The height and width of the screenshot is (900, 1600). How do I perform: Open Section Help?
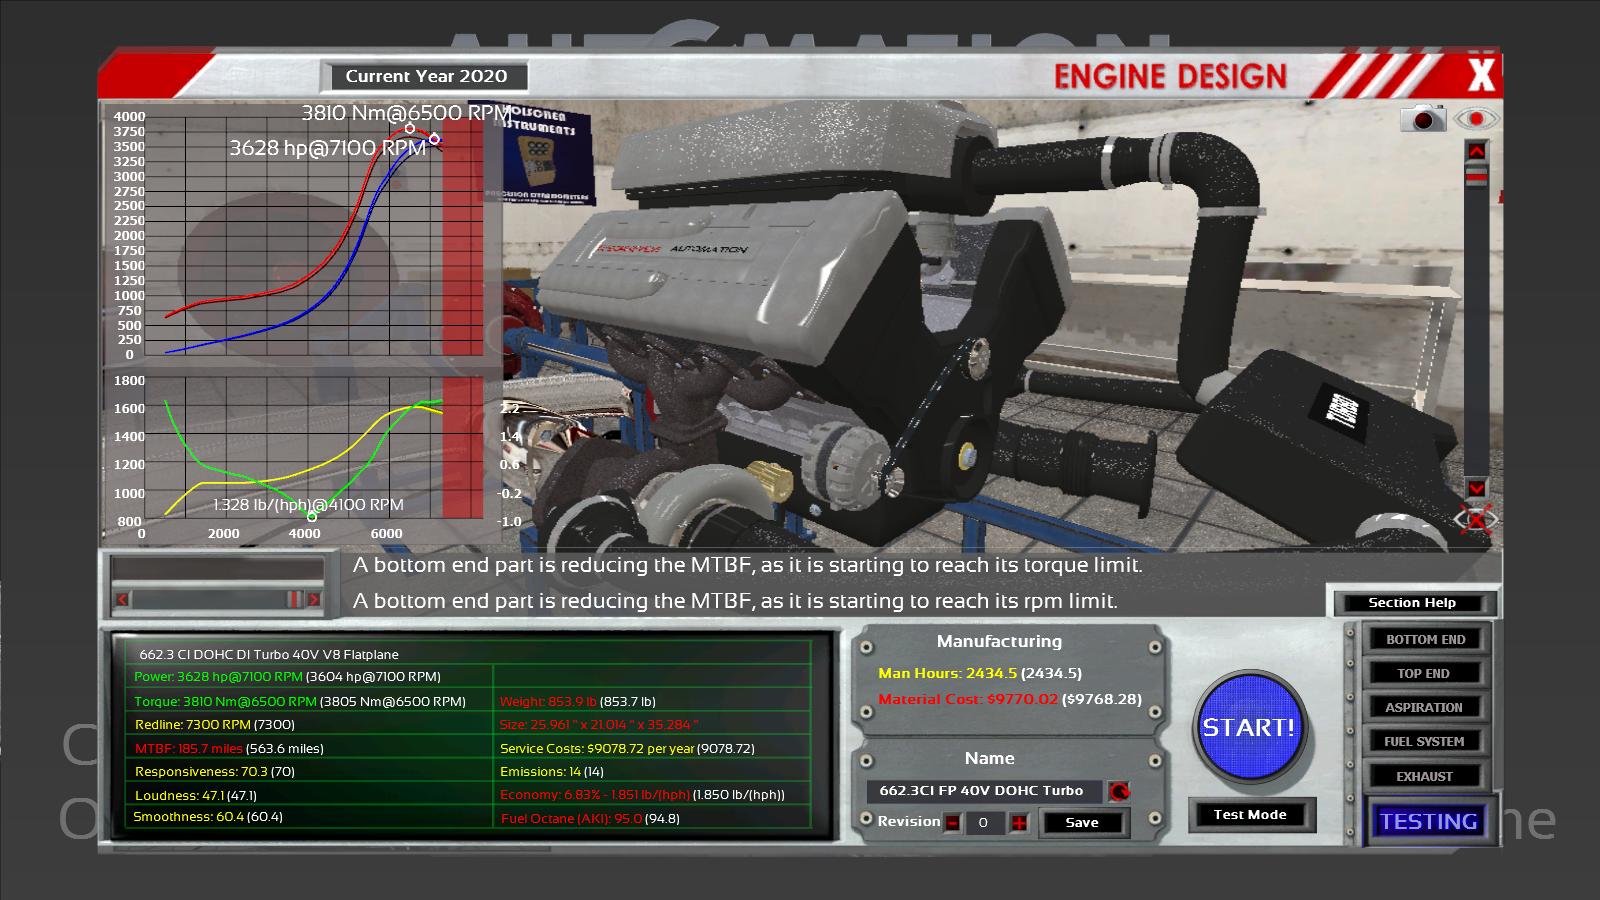coord(1412,602)
